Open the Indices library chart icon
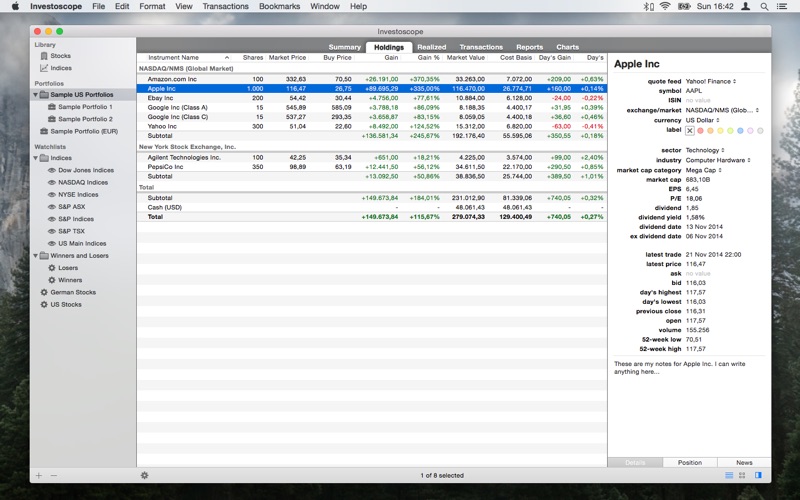800x500 pixels. pyautogui.click(x=44, y=68)
